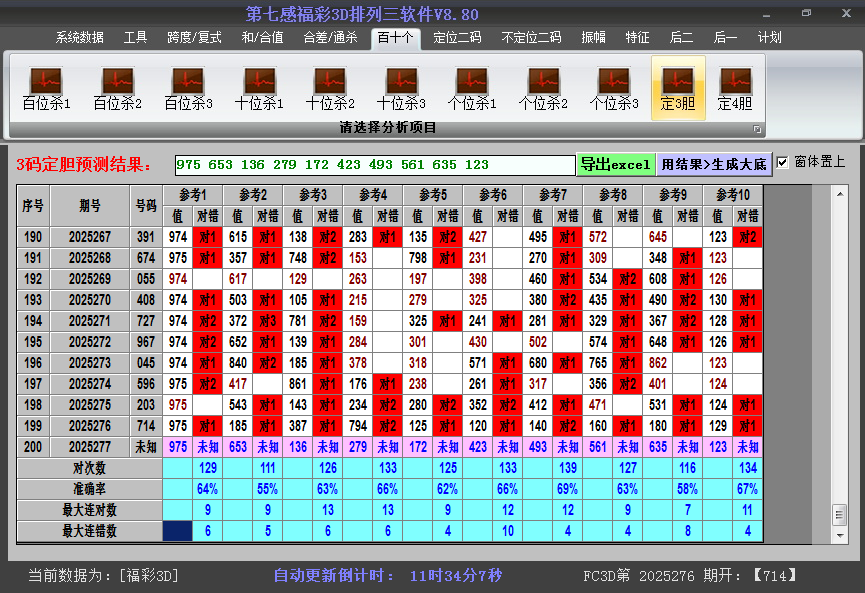
Task: Open the 十位杀1 analysis tool
Action: tap(257, 84)
